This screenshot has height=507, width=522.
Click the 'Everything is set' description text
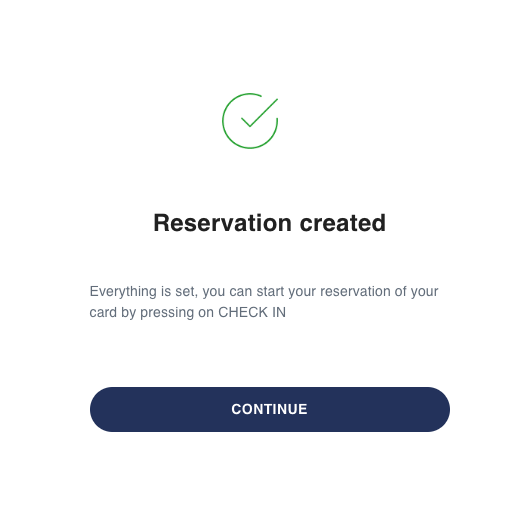click(x=264, y=302)
